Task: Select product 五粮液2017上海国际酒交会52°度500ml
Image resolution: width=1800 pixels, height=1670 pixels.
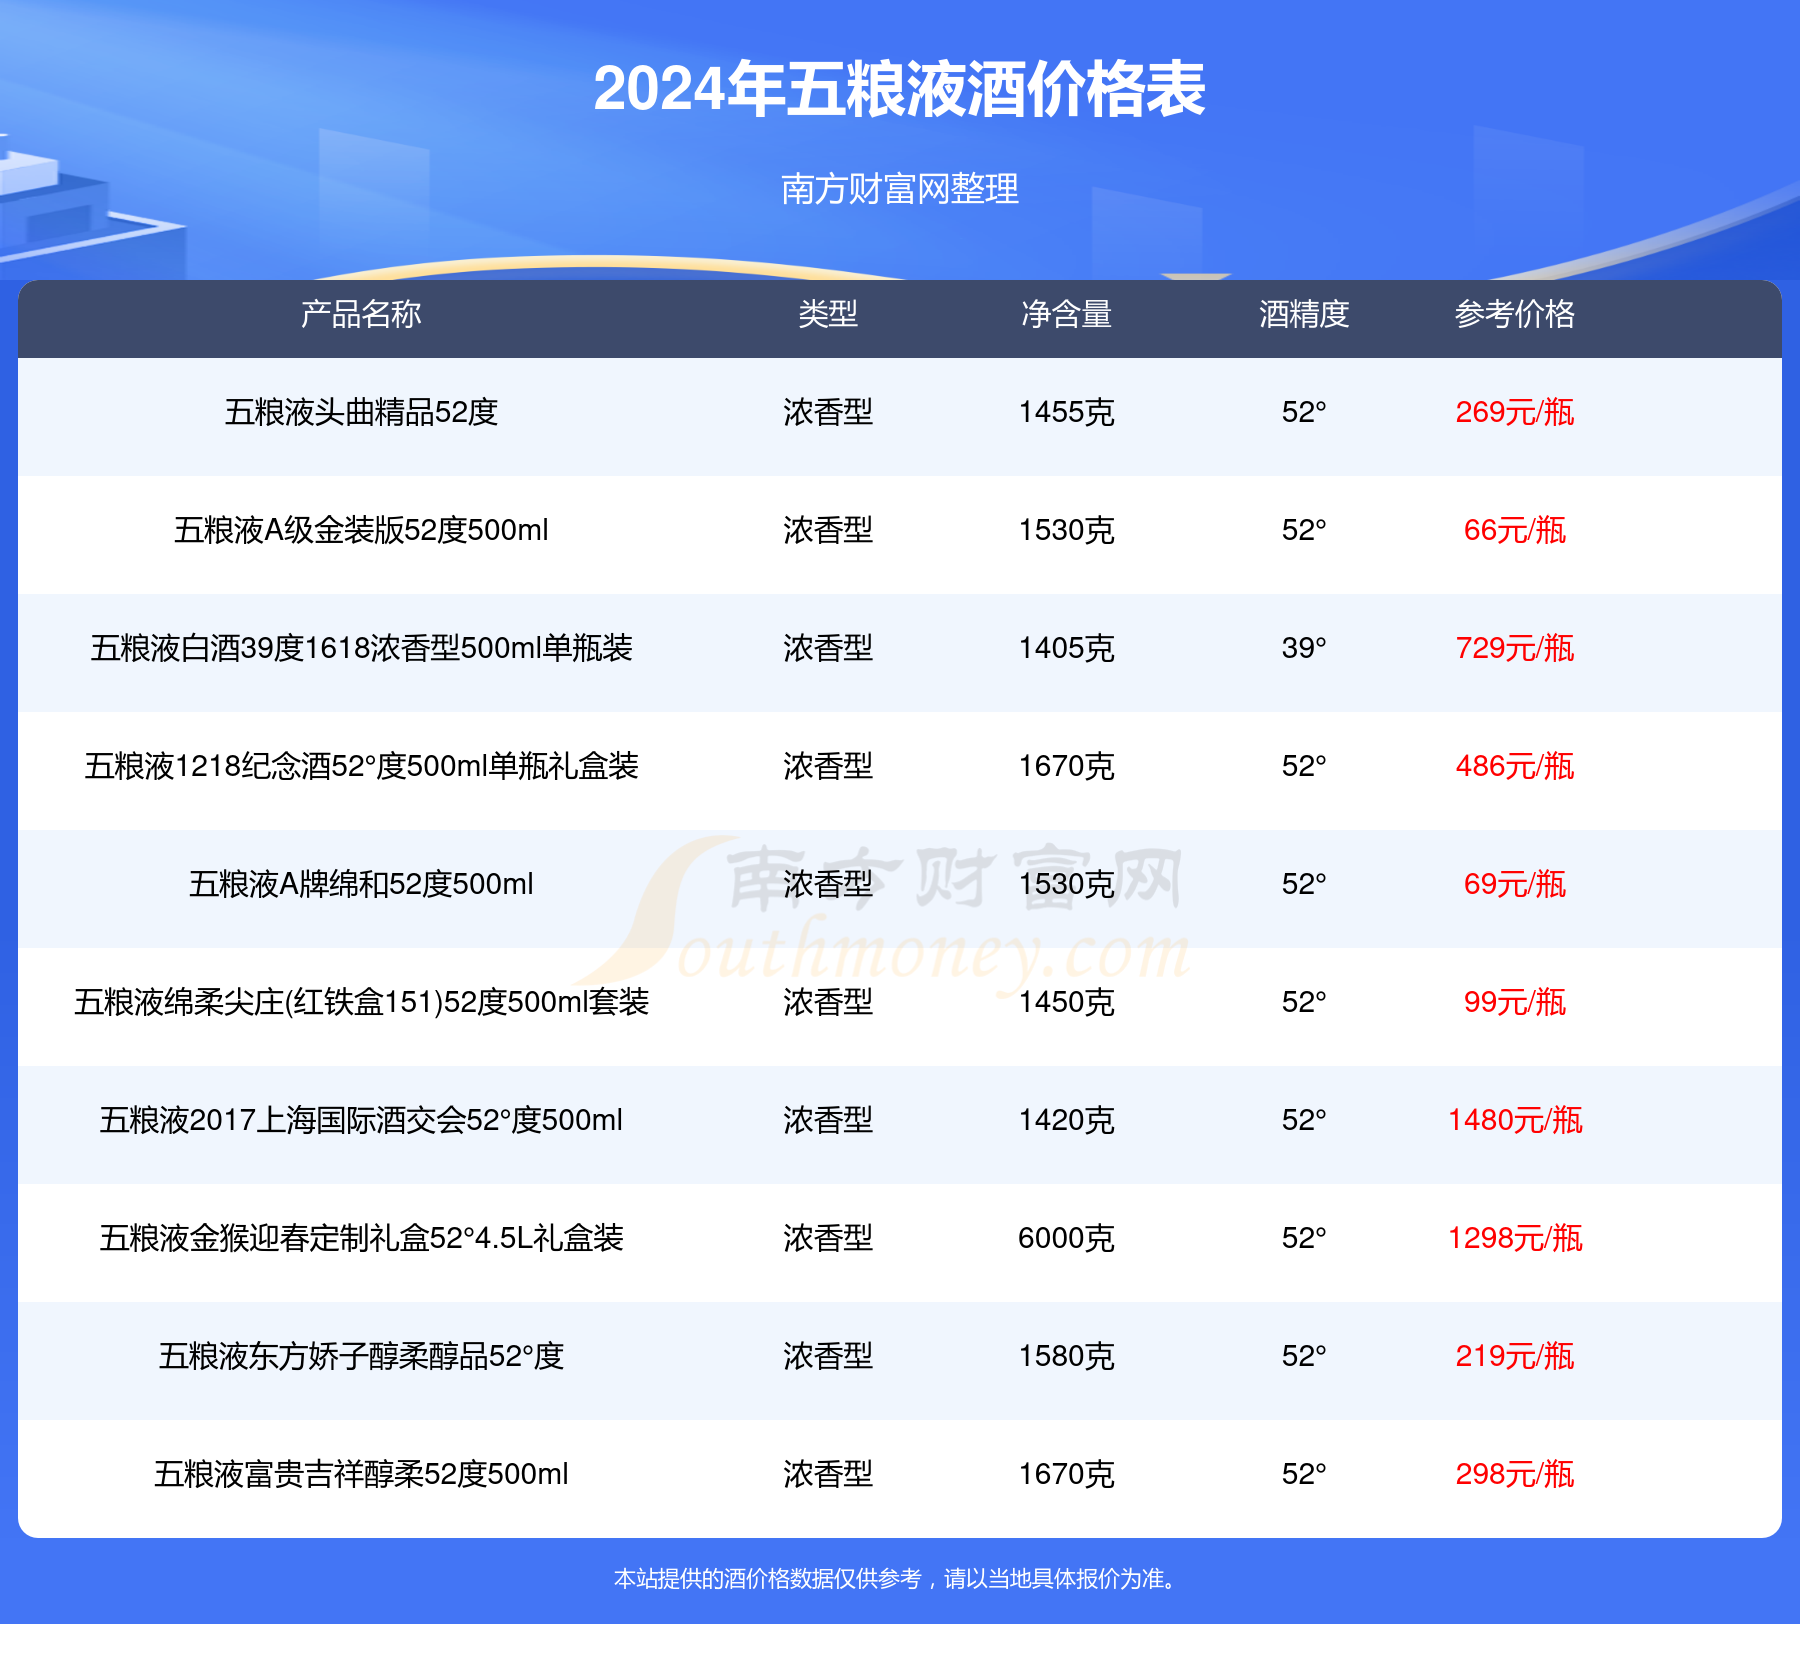Action: click(361, 1120)
